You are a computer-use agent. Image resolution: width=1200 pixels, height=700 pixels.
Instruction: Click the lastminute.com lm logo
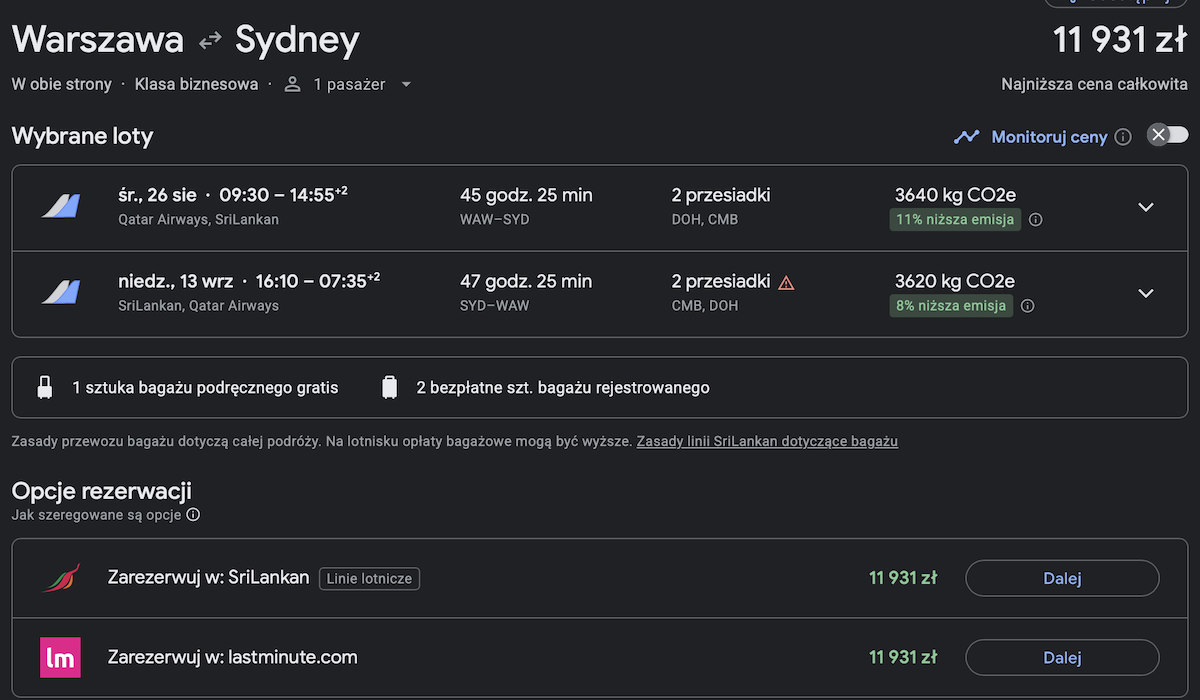pyautogui.click(x=60, y=658)
